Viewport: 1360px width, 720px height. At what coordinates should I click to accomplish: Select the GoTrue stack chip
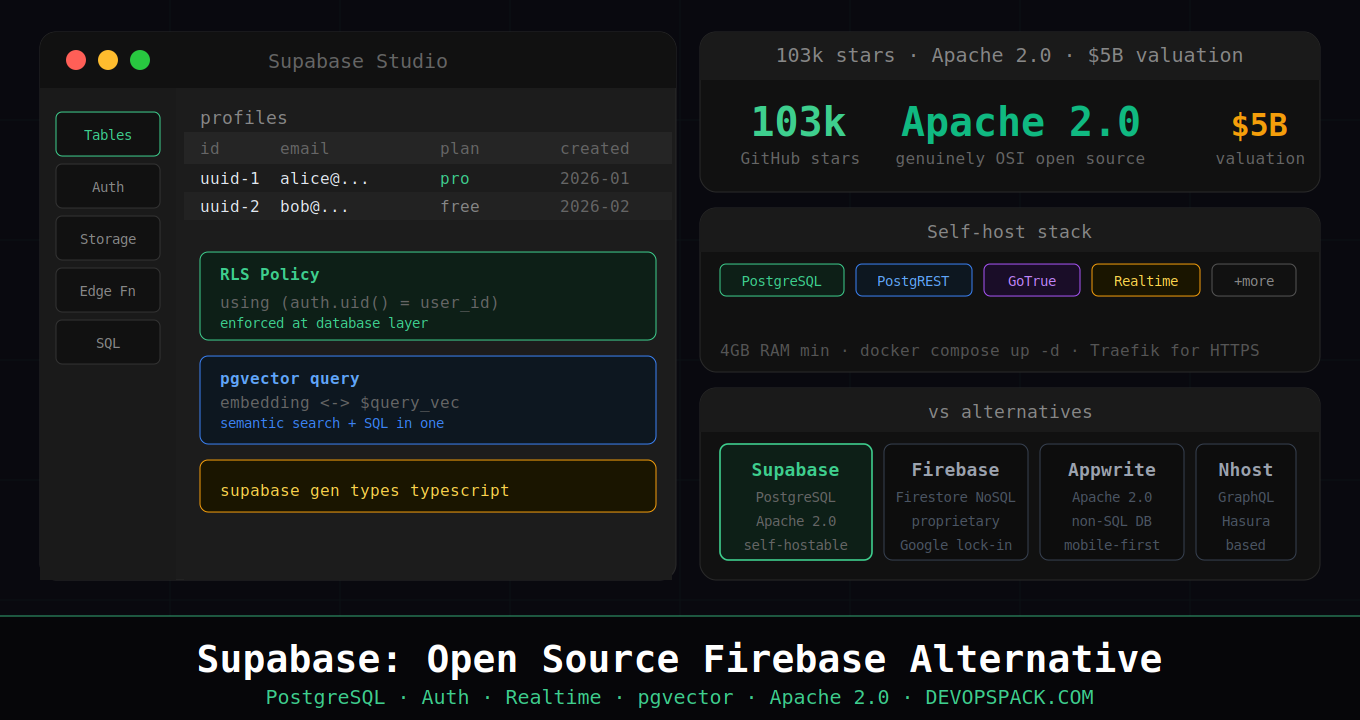[x=1032, y=280]
